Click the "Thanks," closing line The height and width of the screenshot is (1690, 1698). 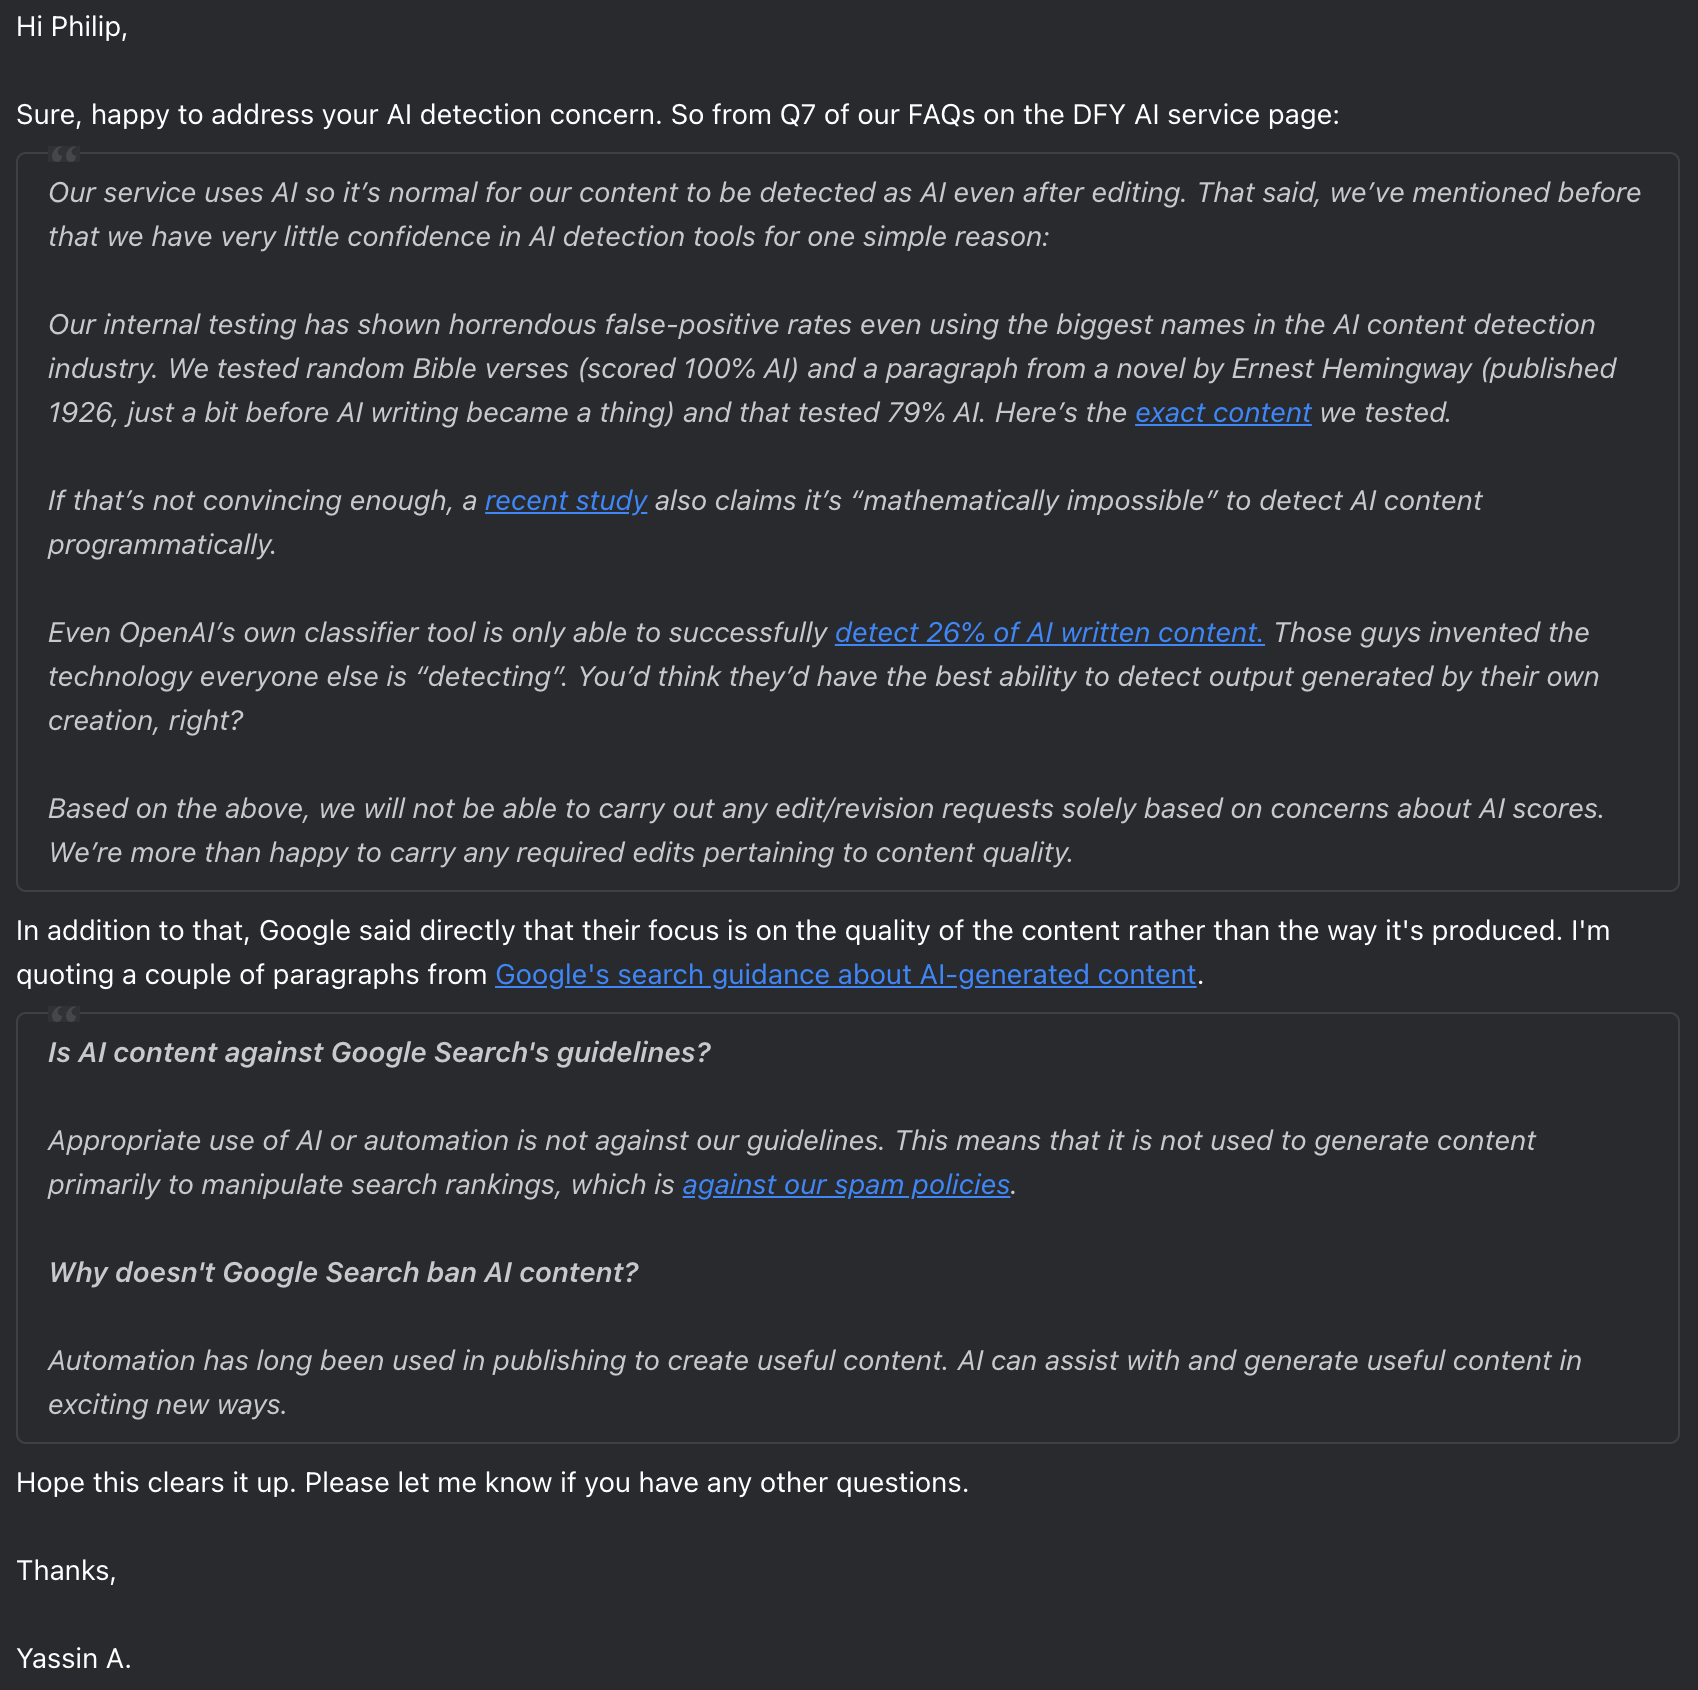tap(66, 1571)
